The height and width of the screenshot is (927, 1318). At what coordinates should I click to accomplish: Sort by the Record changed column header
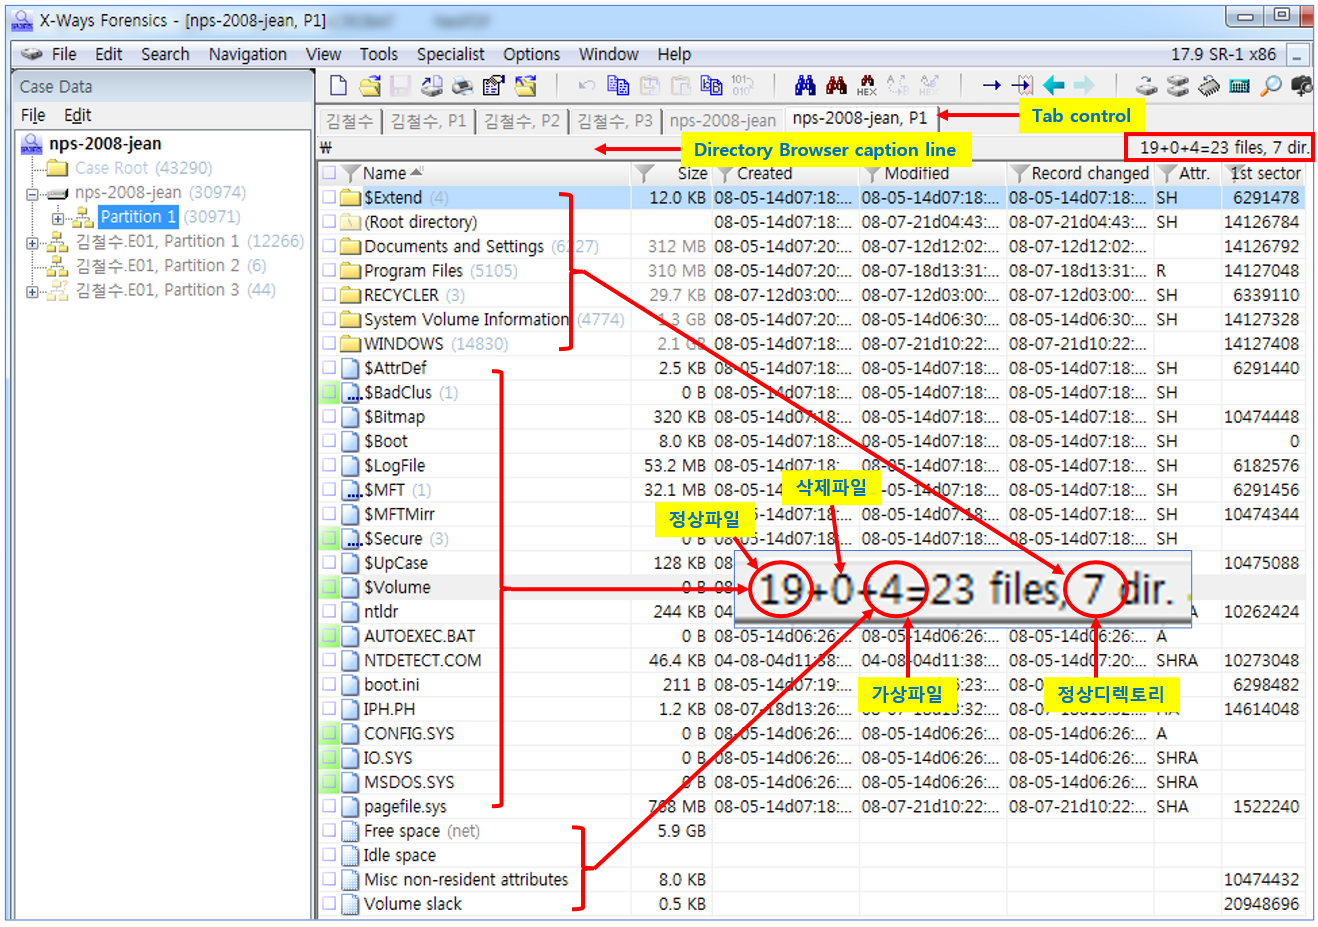click(1090, 173)
